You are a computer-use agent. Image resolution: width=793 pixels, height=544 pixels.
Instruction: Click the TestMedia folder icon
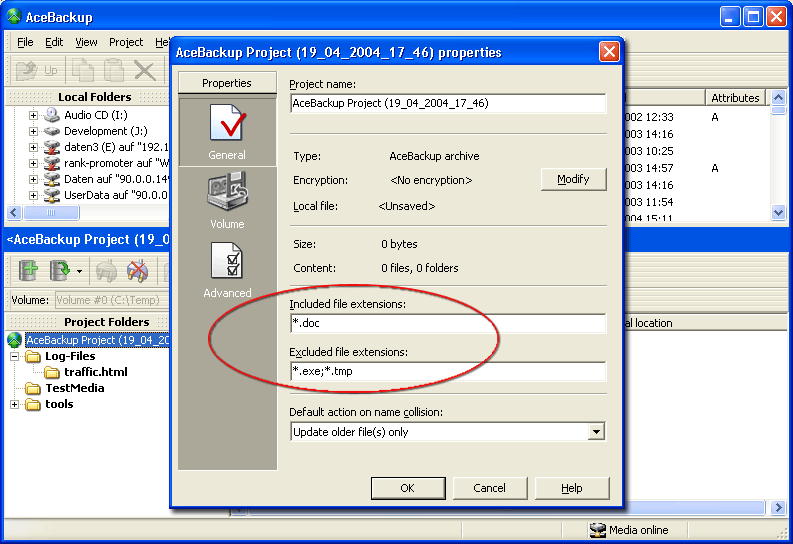[x=33, y=389]
